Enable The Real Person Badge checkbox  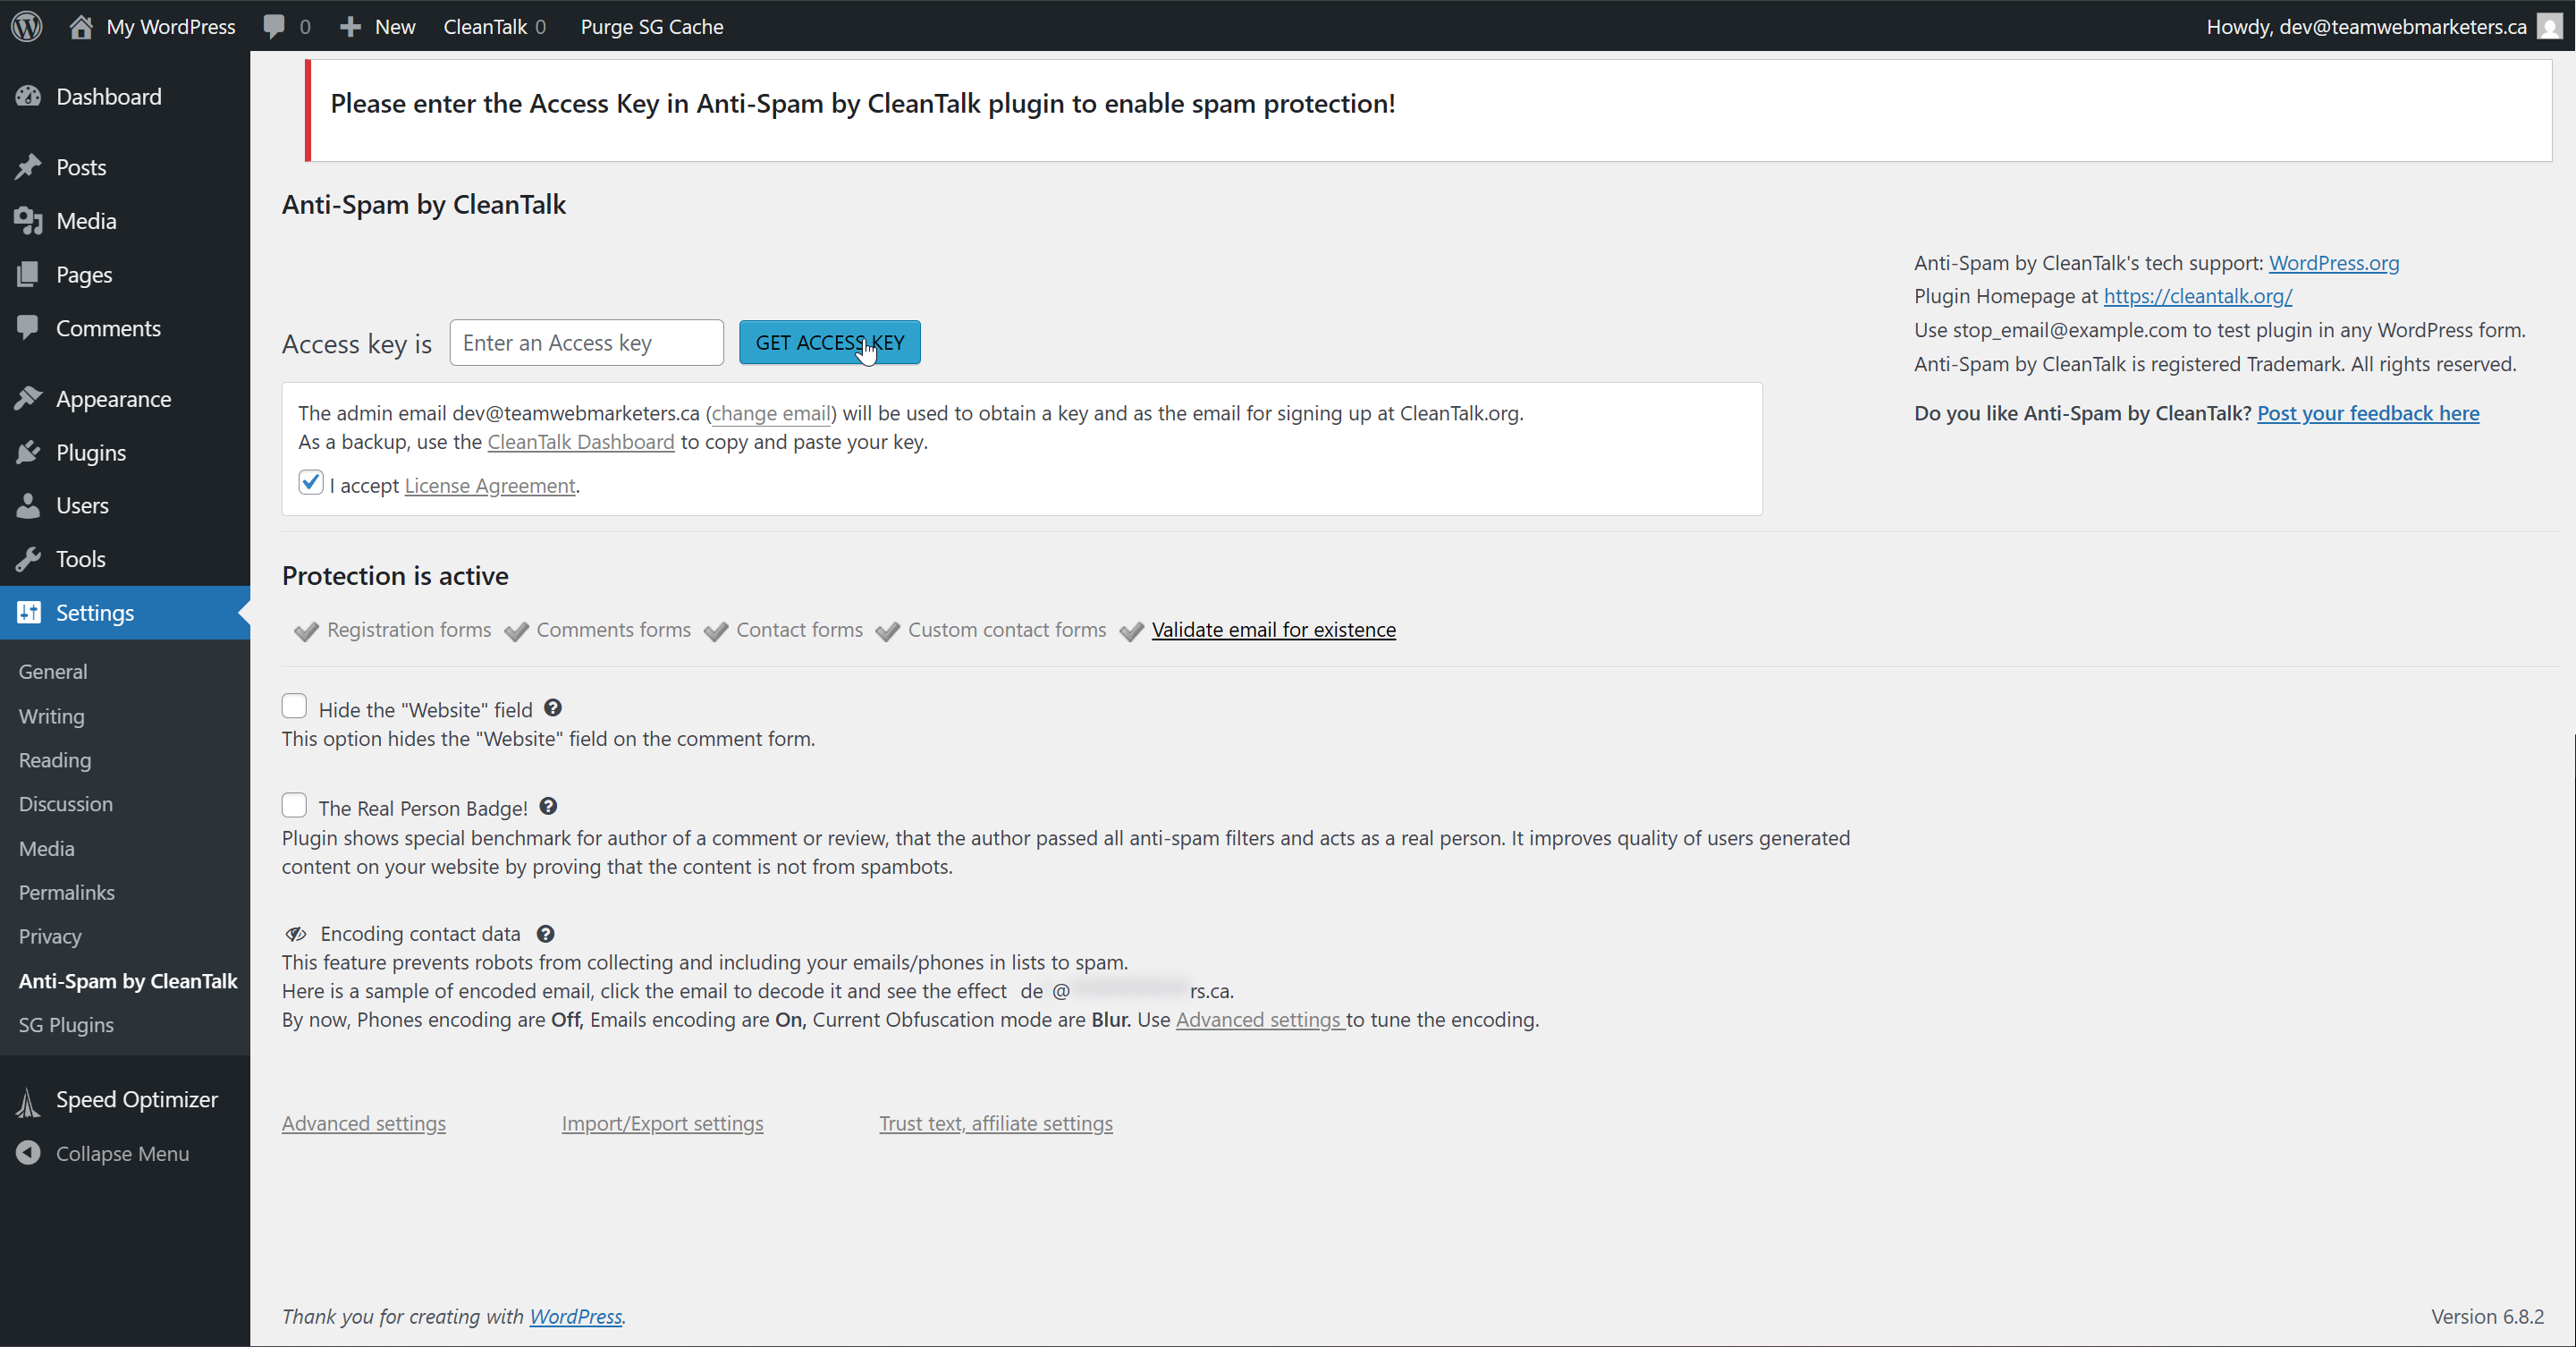point(294,805)
